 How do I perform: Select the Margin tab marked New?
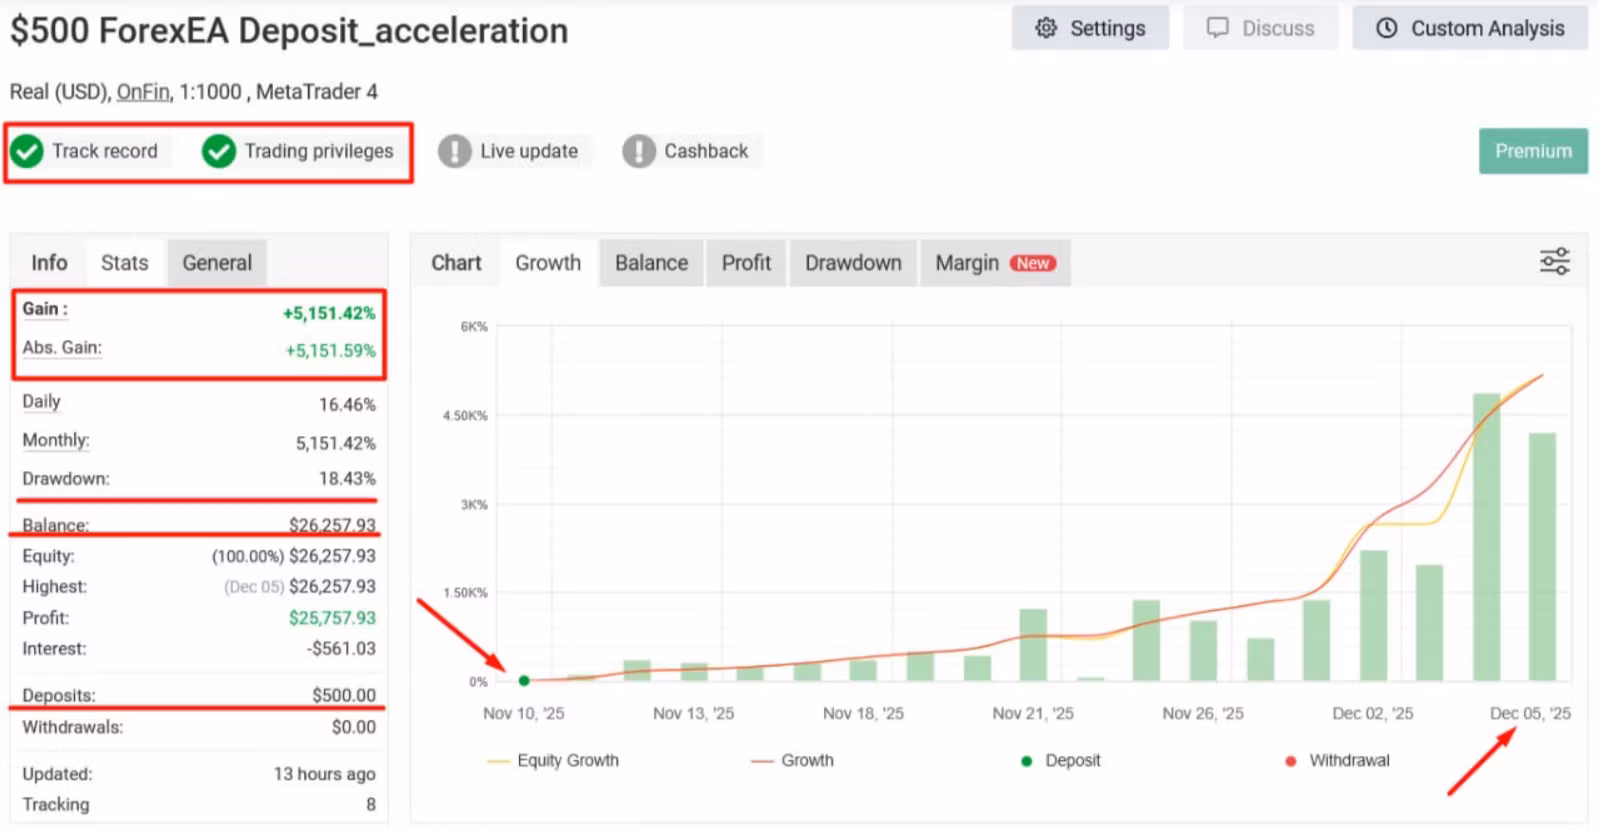coord(994,263)
